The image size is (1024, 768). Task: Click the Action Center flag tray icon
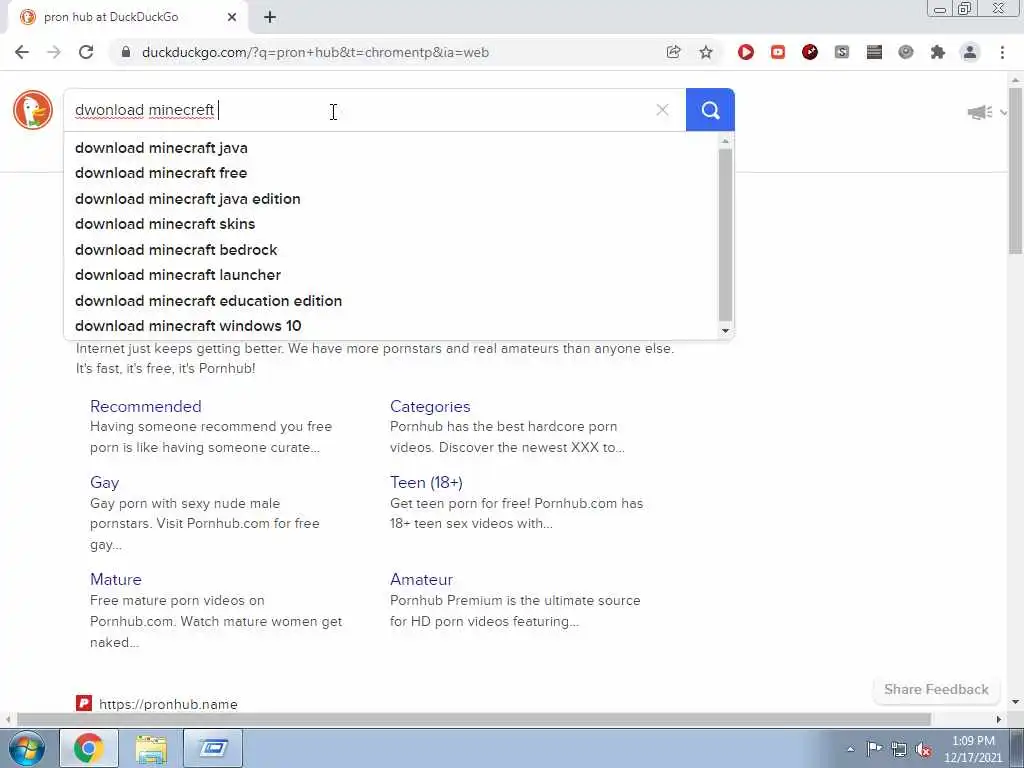coord(874,749)
